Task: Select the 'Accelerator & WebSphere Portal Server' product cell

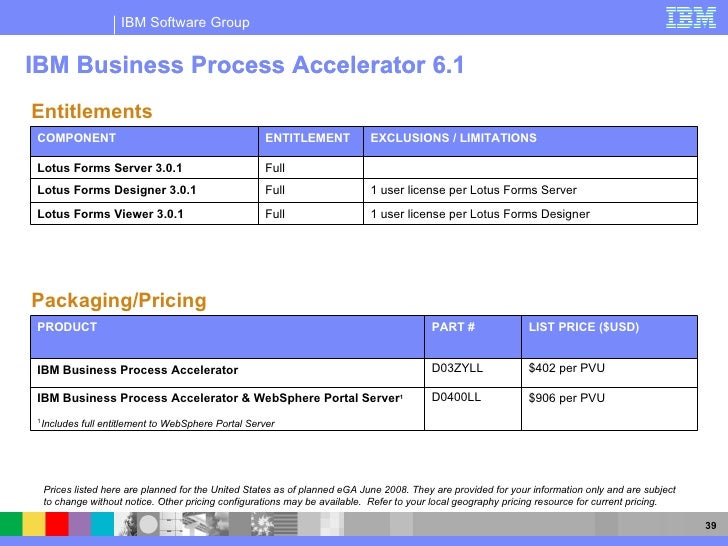Action: click(228, 409)
